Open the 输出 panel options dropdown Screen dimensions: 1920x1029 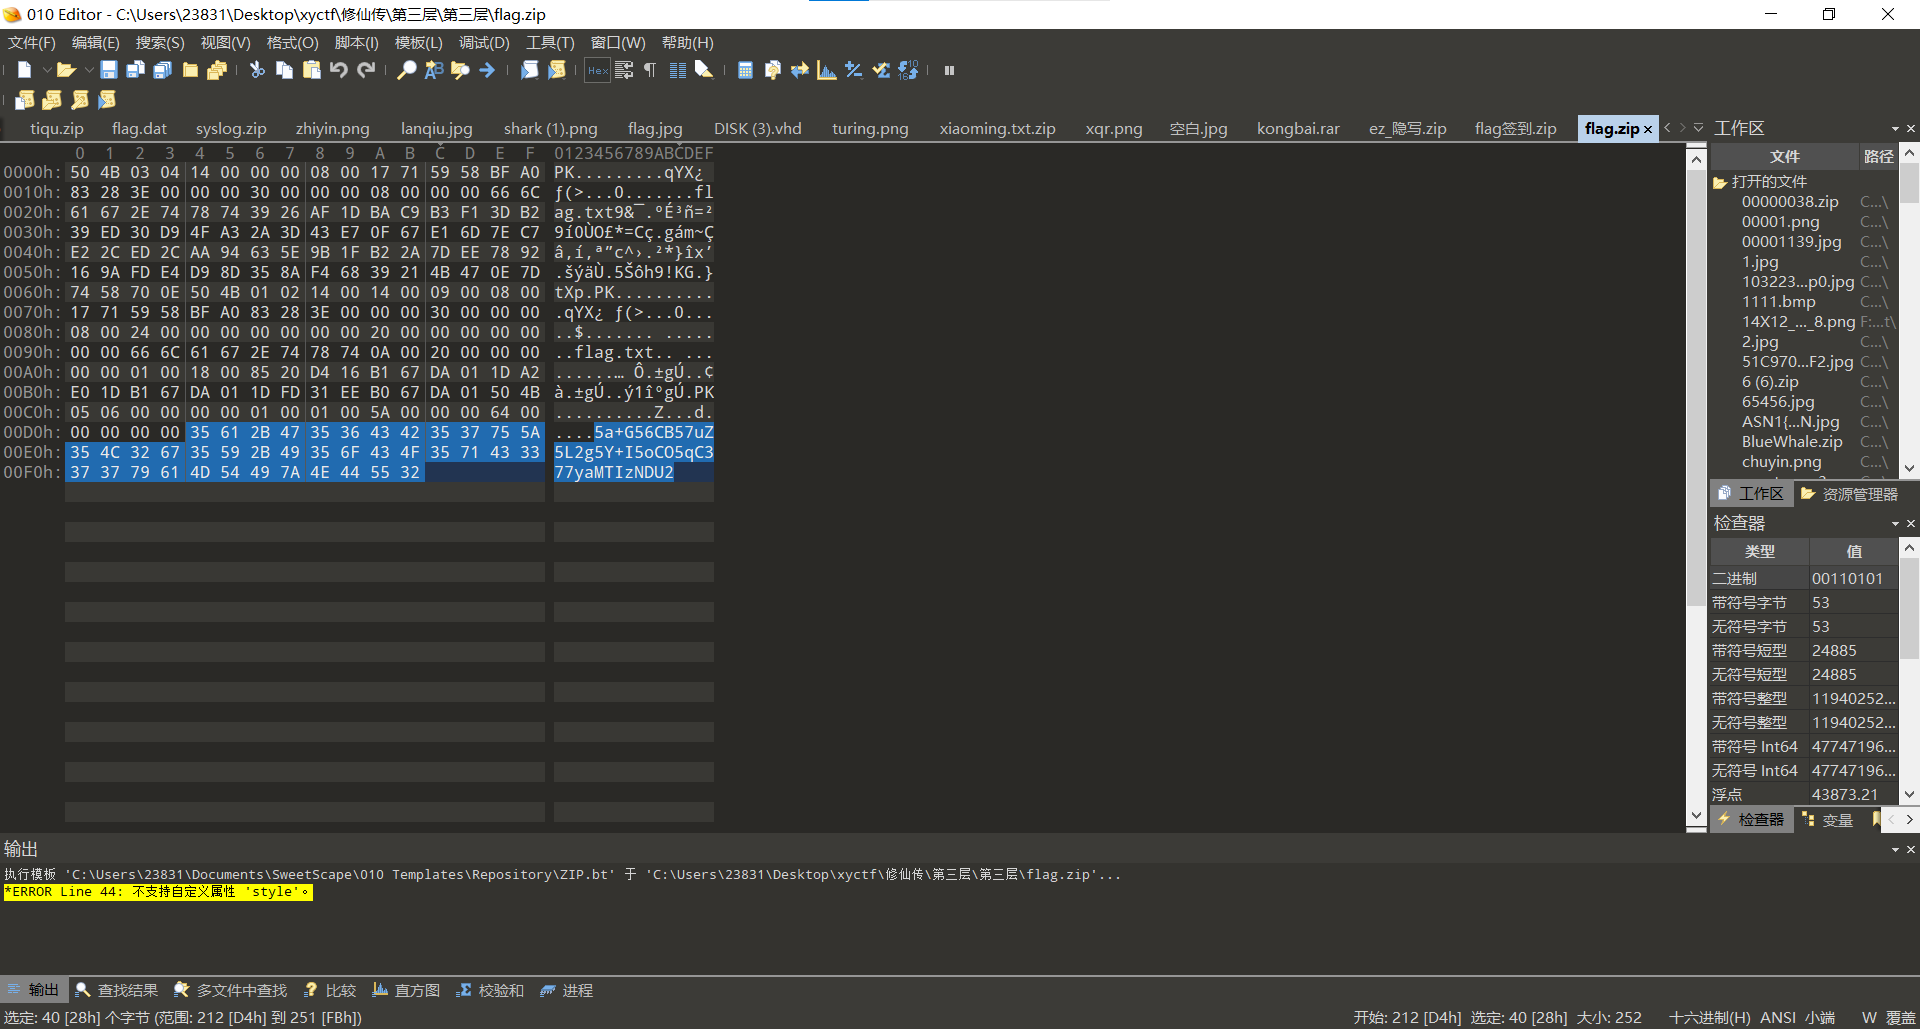click(x=1895, y=850)
